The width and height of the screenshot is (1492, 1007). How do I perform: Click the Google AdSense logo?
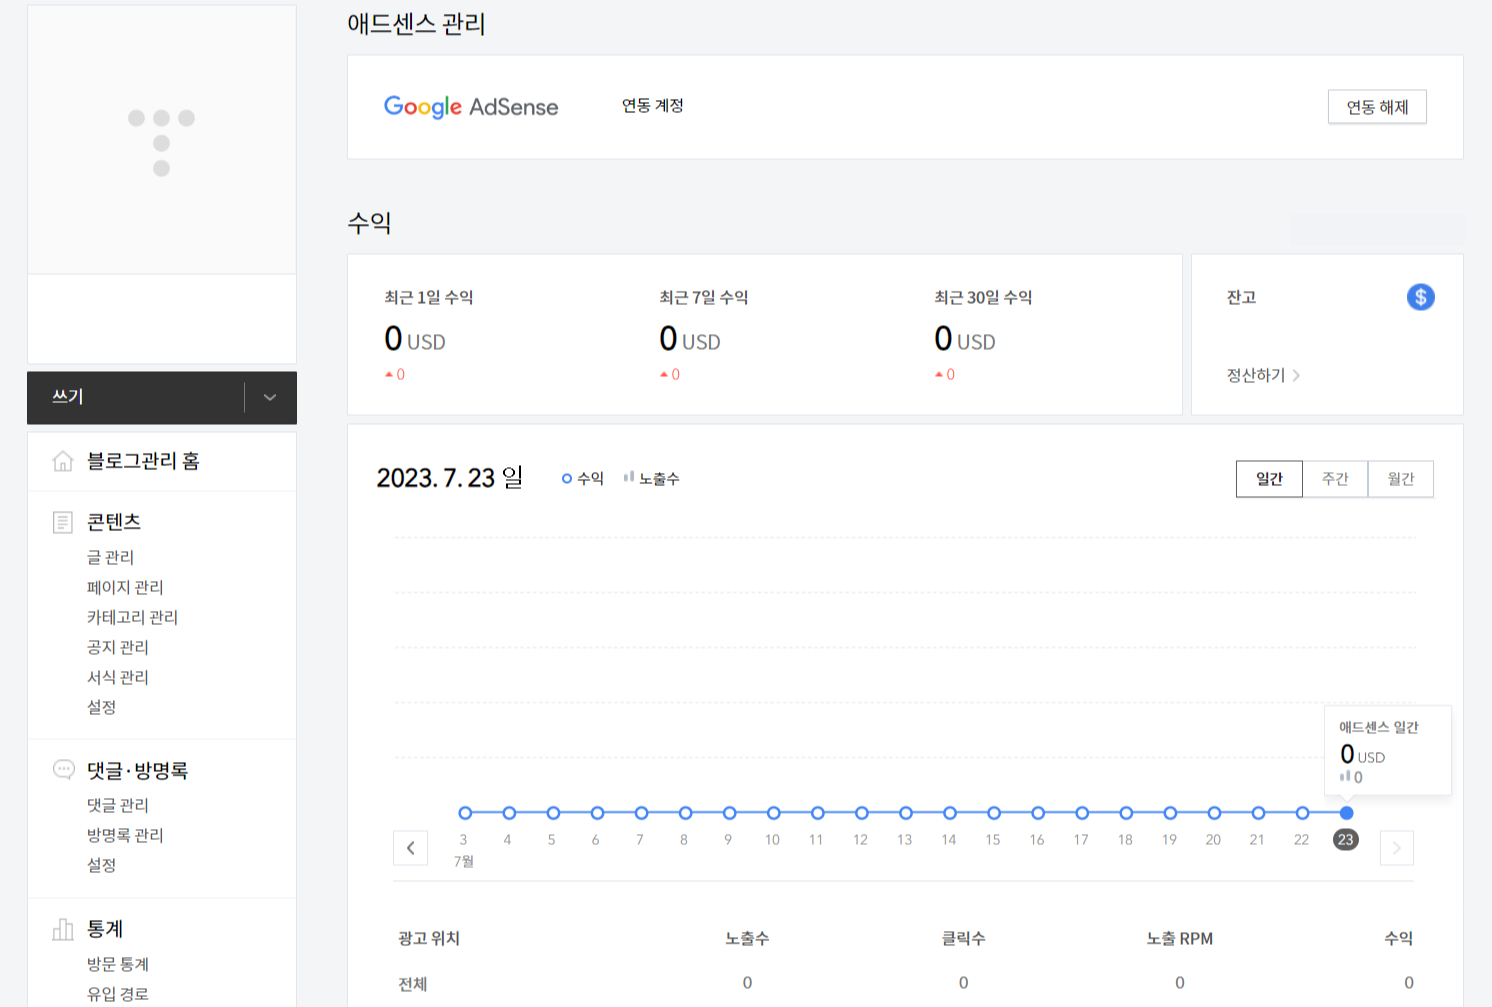(471, 107)
